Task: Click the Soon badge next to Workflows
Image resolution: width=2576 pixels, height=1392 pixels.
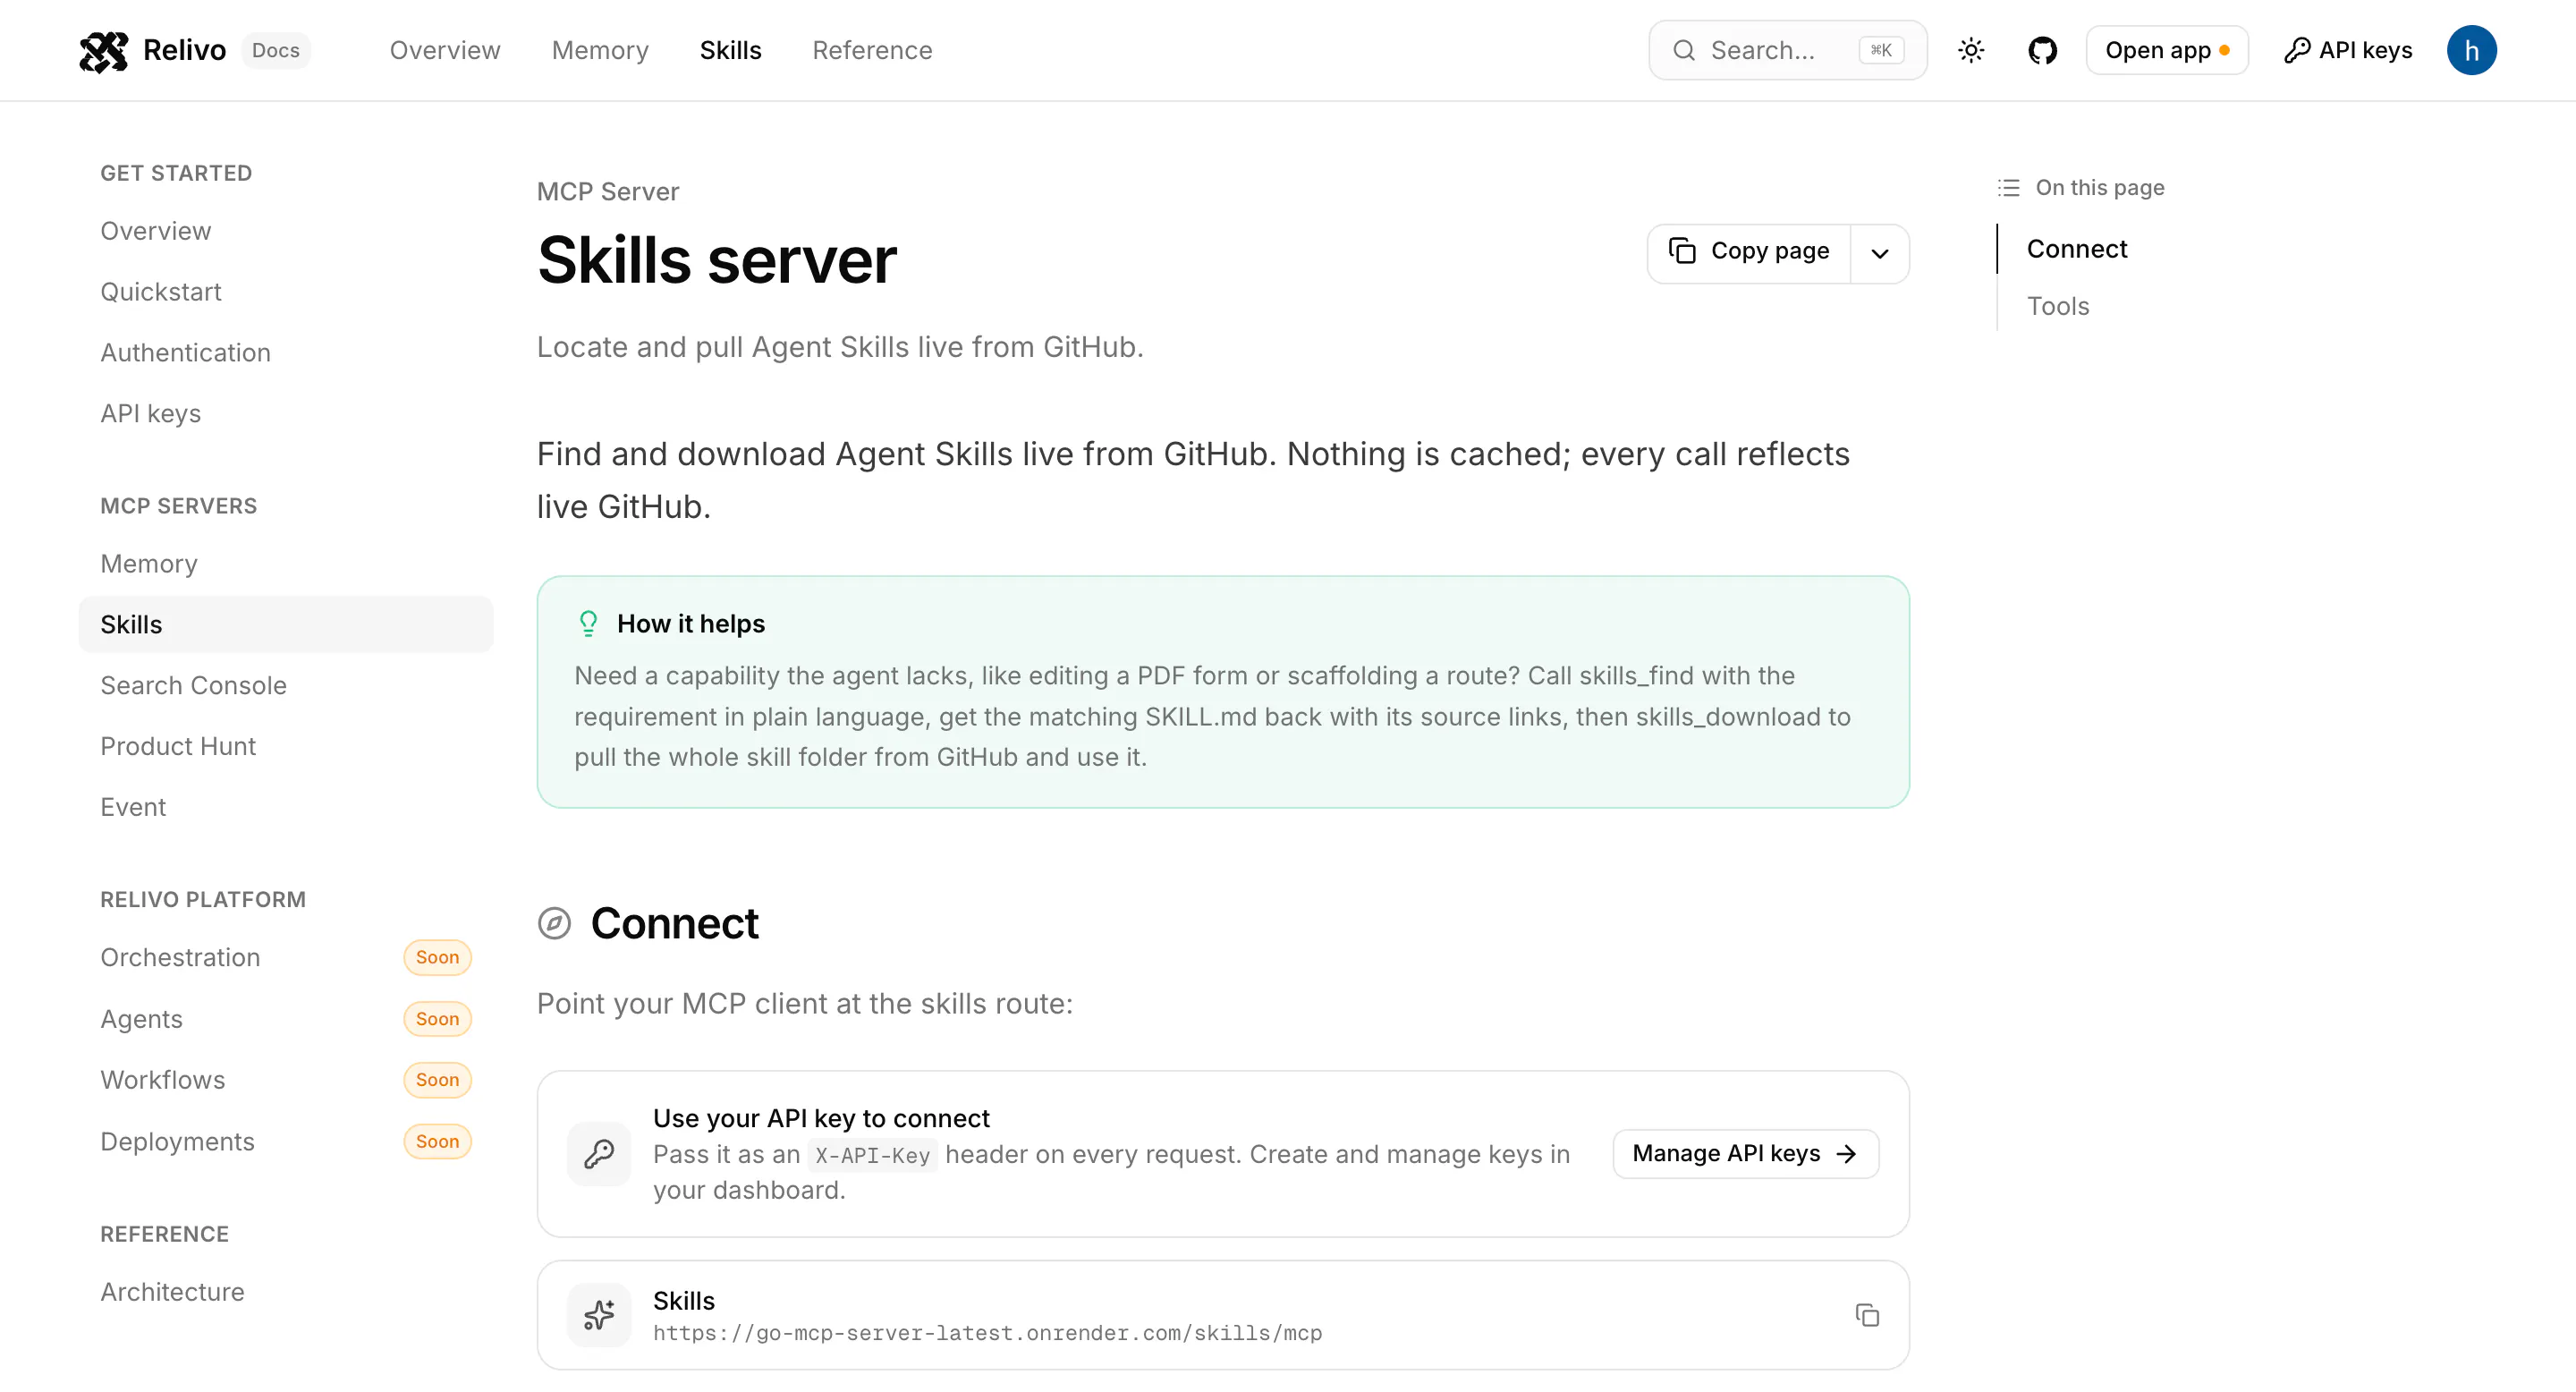Action: pos(437,1080)
